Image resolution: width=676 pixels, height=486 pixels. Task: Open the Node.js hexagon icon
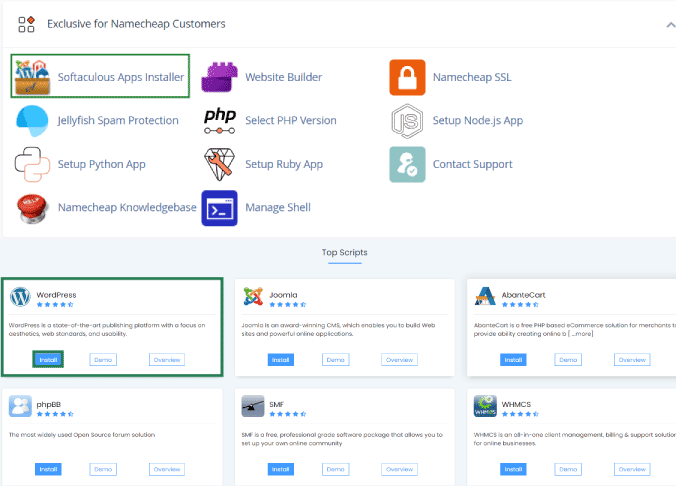pyautogui.click(x=407, y=121)
